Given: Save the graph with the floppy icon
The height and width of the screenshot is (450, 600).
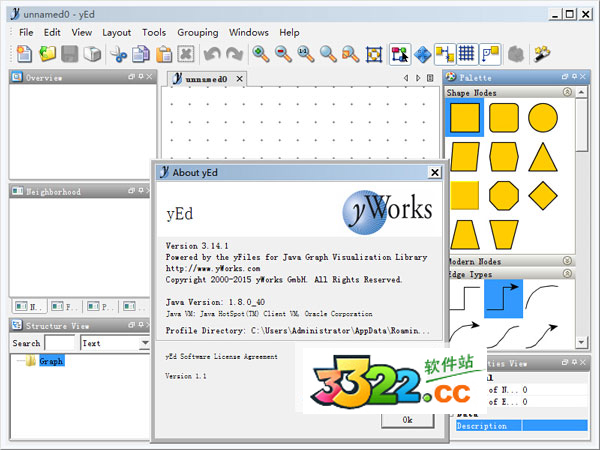Looking at the screenshot, I should (70, 54).
